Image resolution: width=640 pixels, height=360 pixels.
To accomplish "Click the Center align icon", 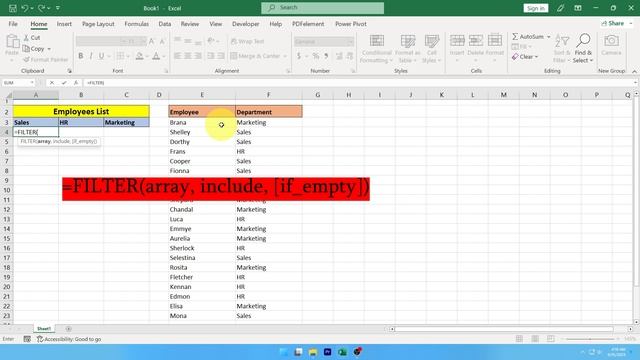I will (x=188, y=56).
